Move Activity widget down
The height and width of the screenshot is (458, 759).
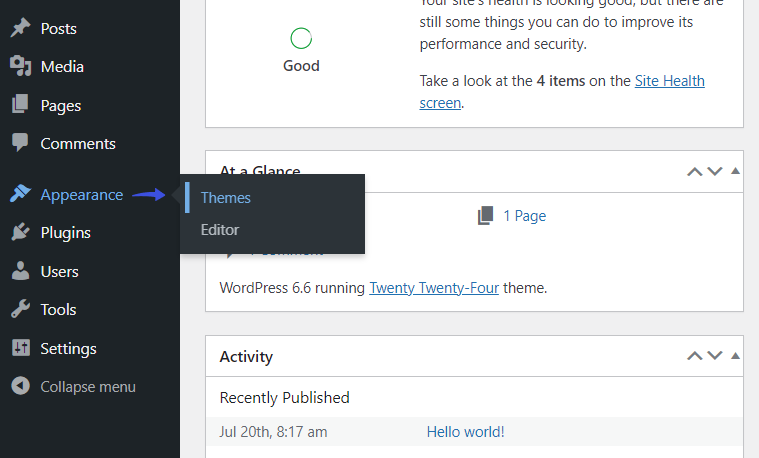(x=715, y=356)
